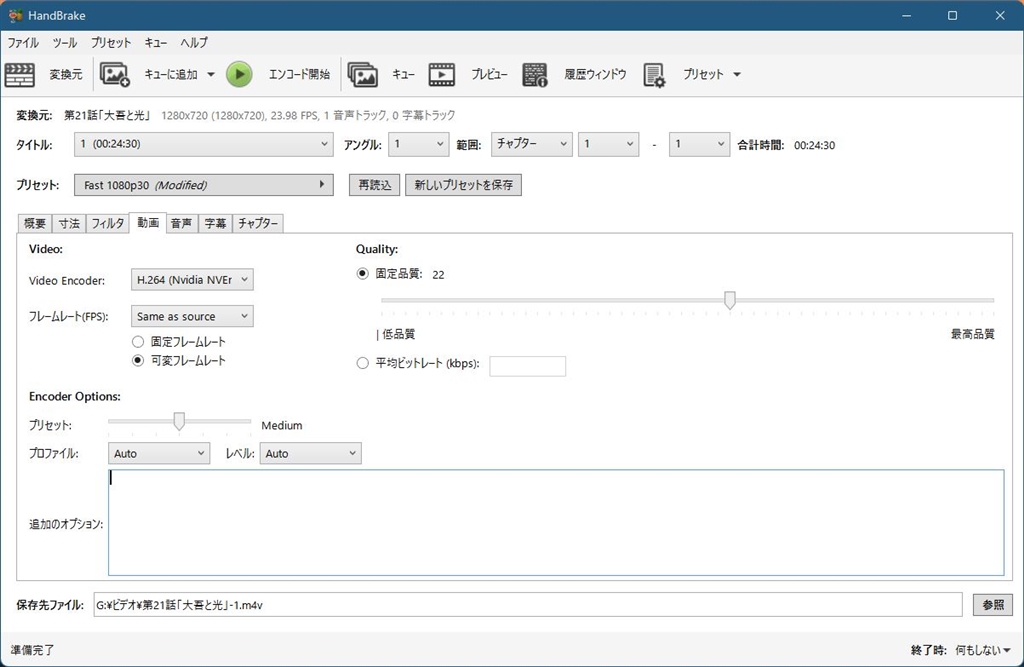Click the 参照 browse button

click(993, 605)
